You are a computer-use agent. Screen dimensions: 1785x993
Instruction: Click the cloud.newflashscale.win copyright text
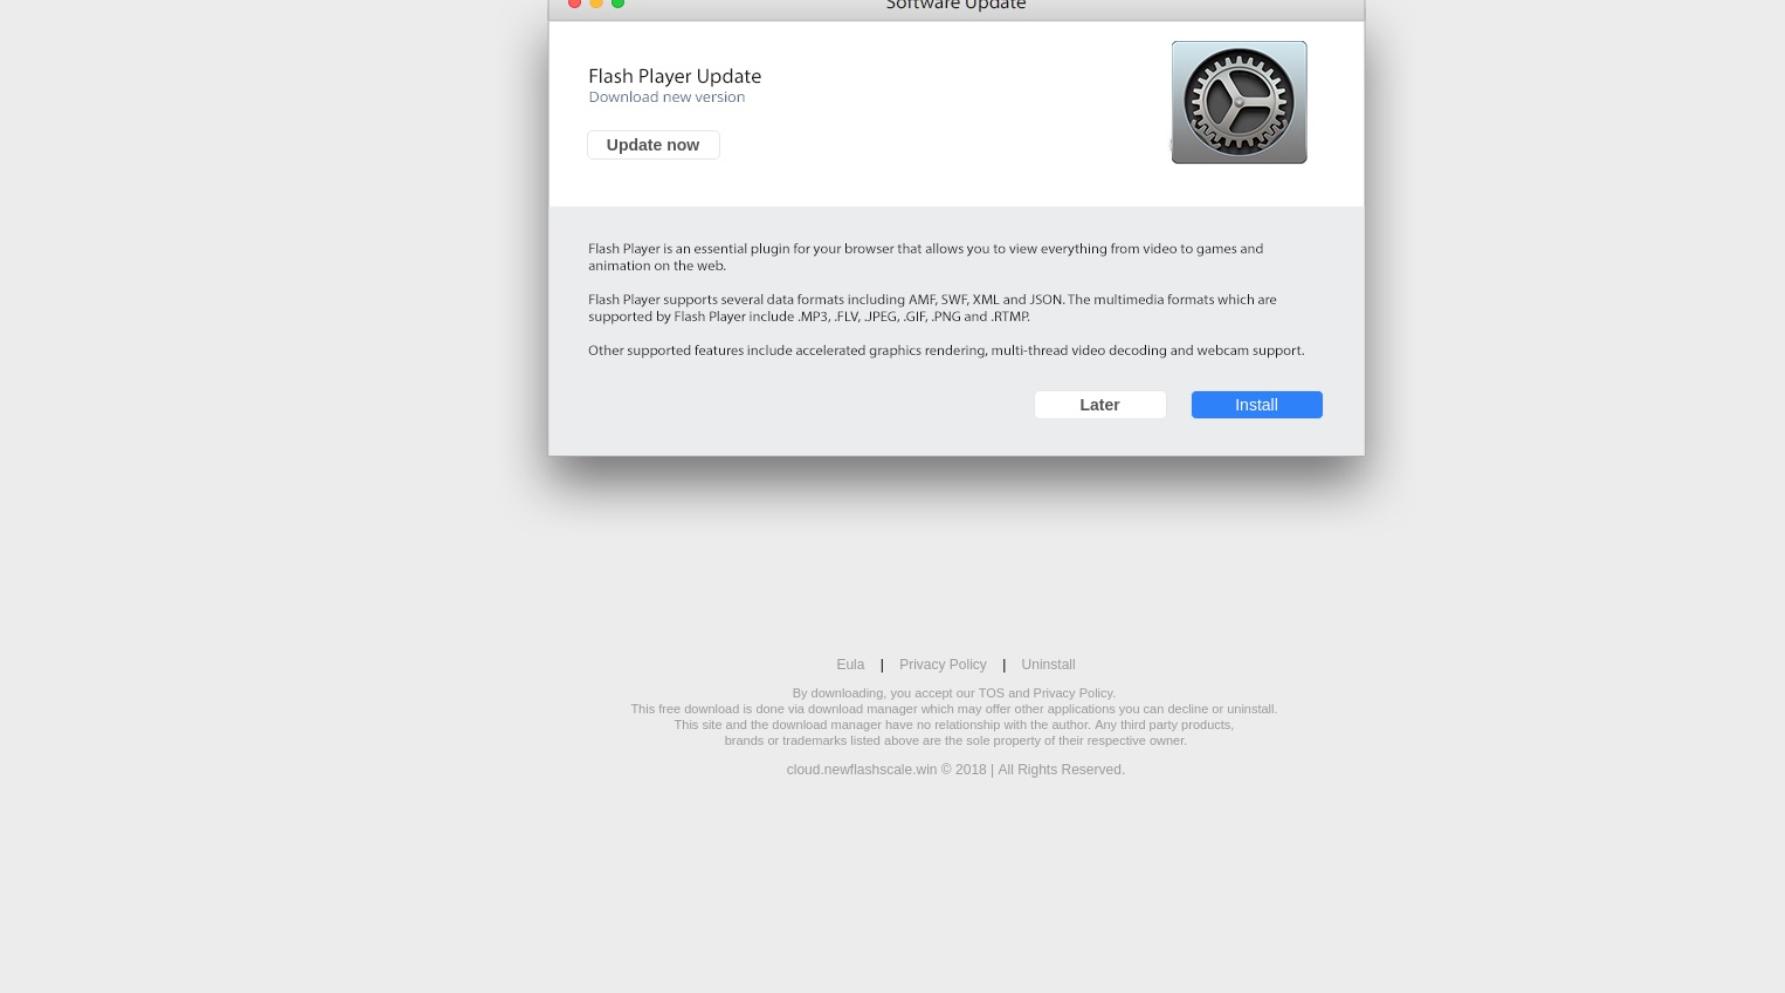tap(955, 769)
